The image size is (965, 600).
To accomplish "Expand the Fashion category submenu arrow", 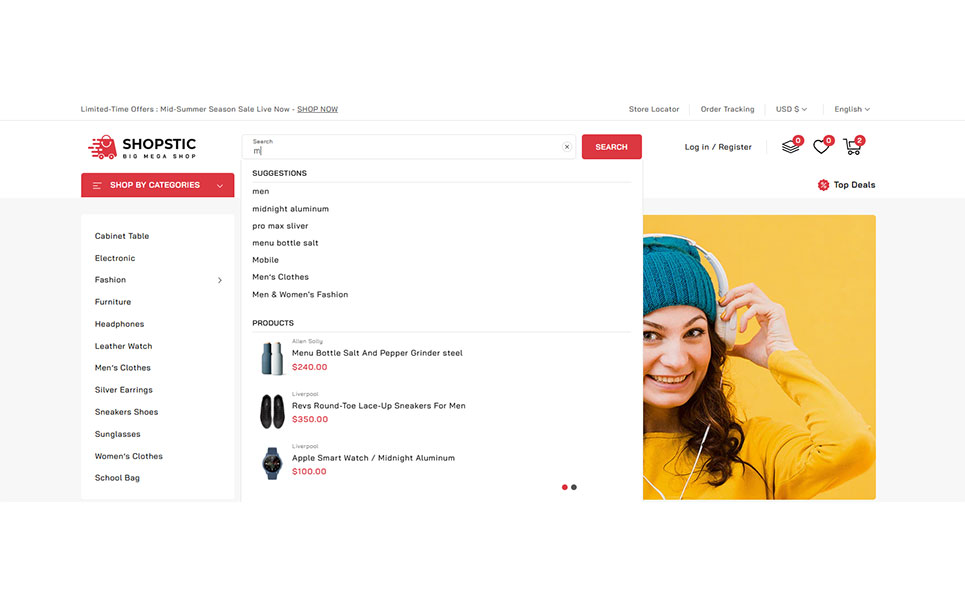I will click(220, 280).
